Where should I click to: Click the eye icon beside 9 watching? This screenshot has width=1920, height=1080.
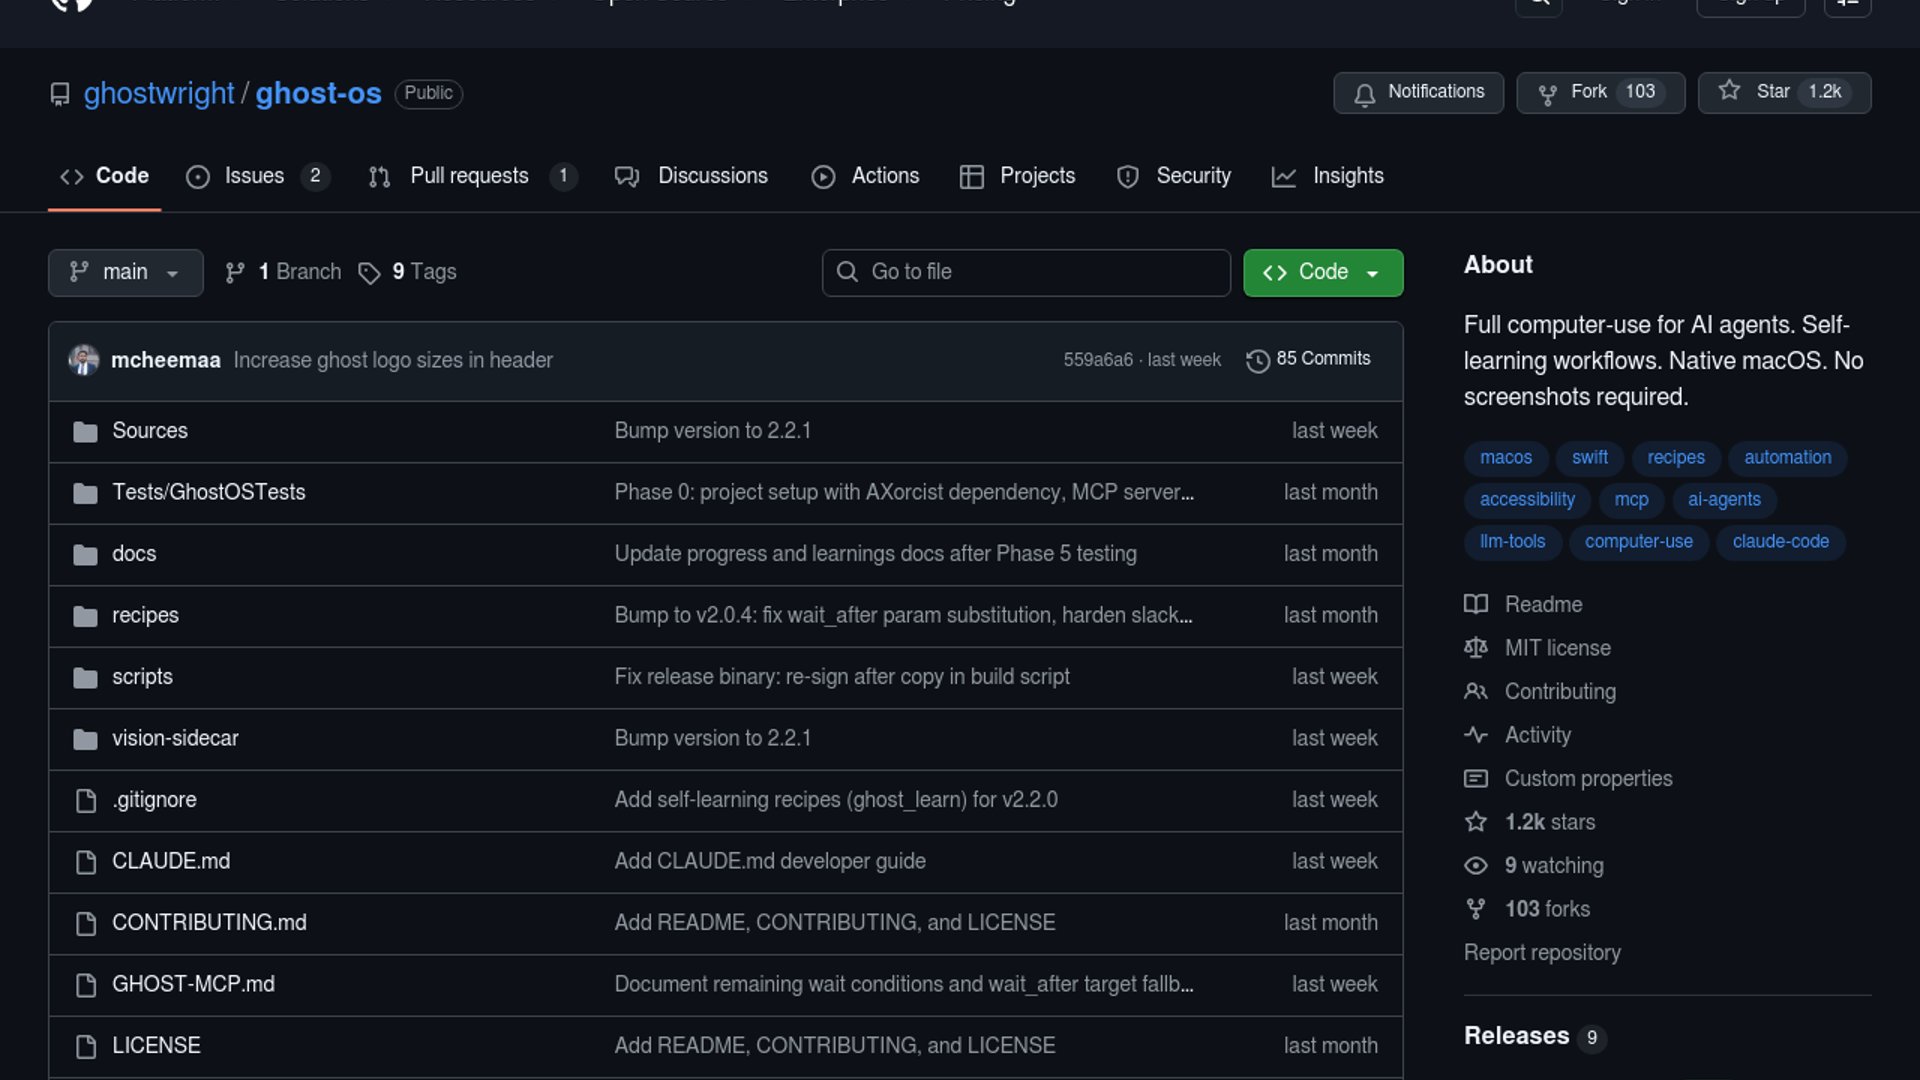point(1476,866)
